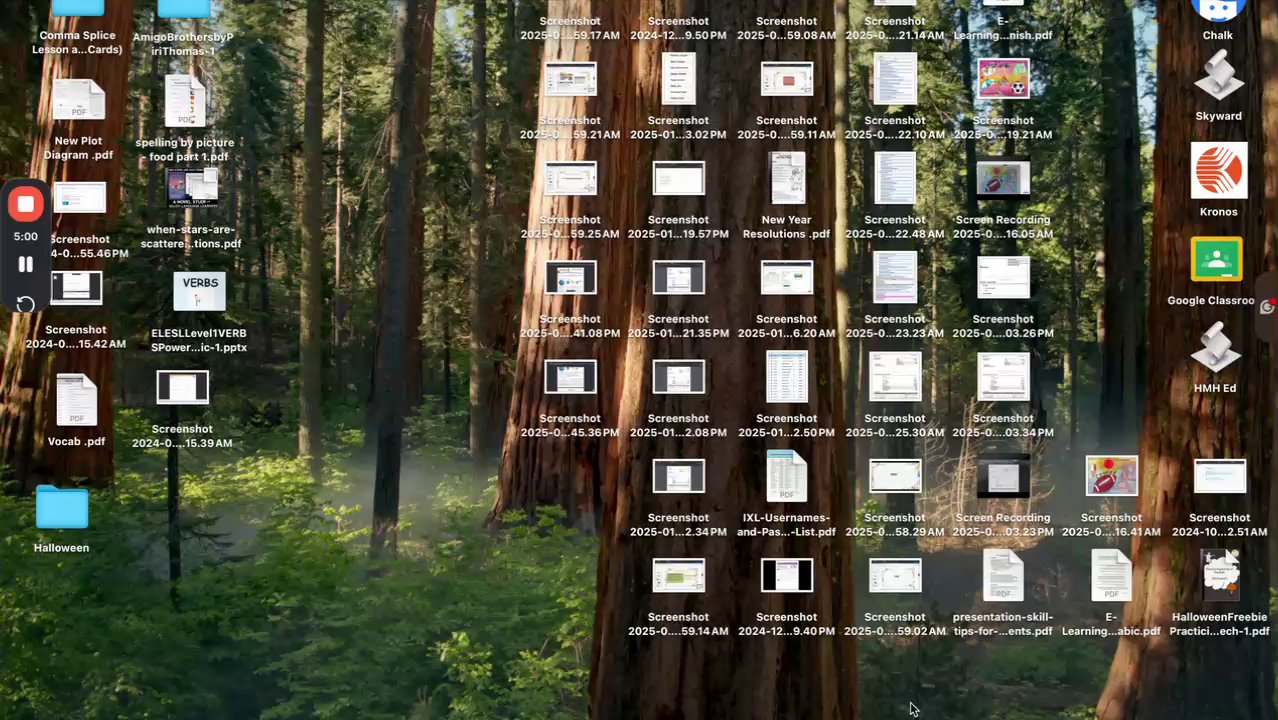Select screenshot ending 19.57 PM
Viewport: 1278px width, 720px height.
coord(678,178)
